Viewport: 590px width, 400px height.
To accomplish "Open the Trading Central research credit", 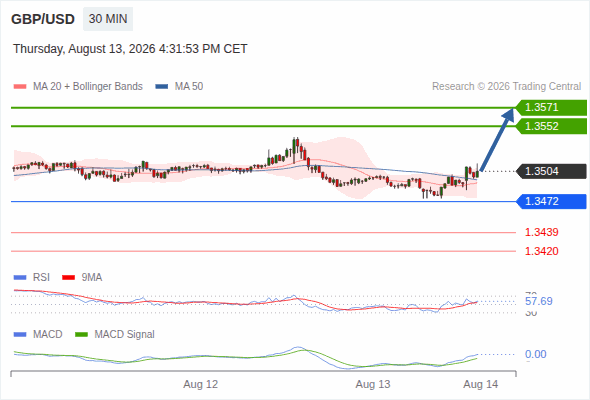I will point(506,87).
